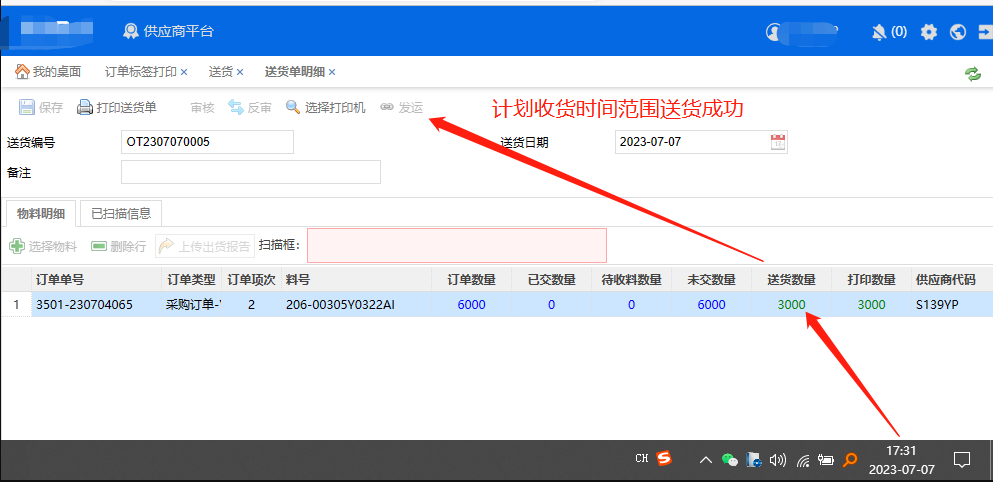Refresh the page with the green arrows icon
The height and width of the screenshot is (482, 993).
(972, 73)
